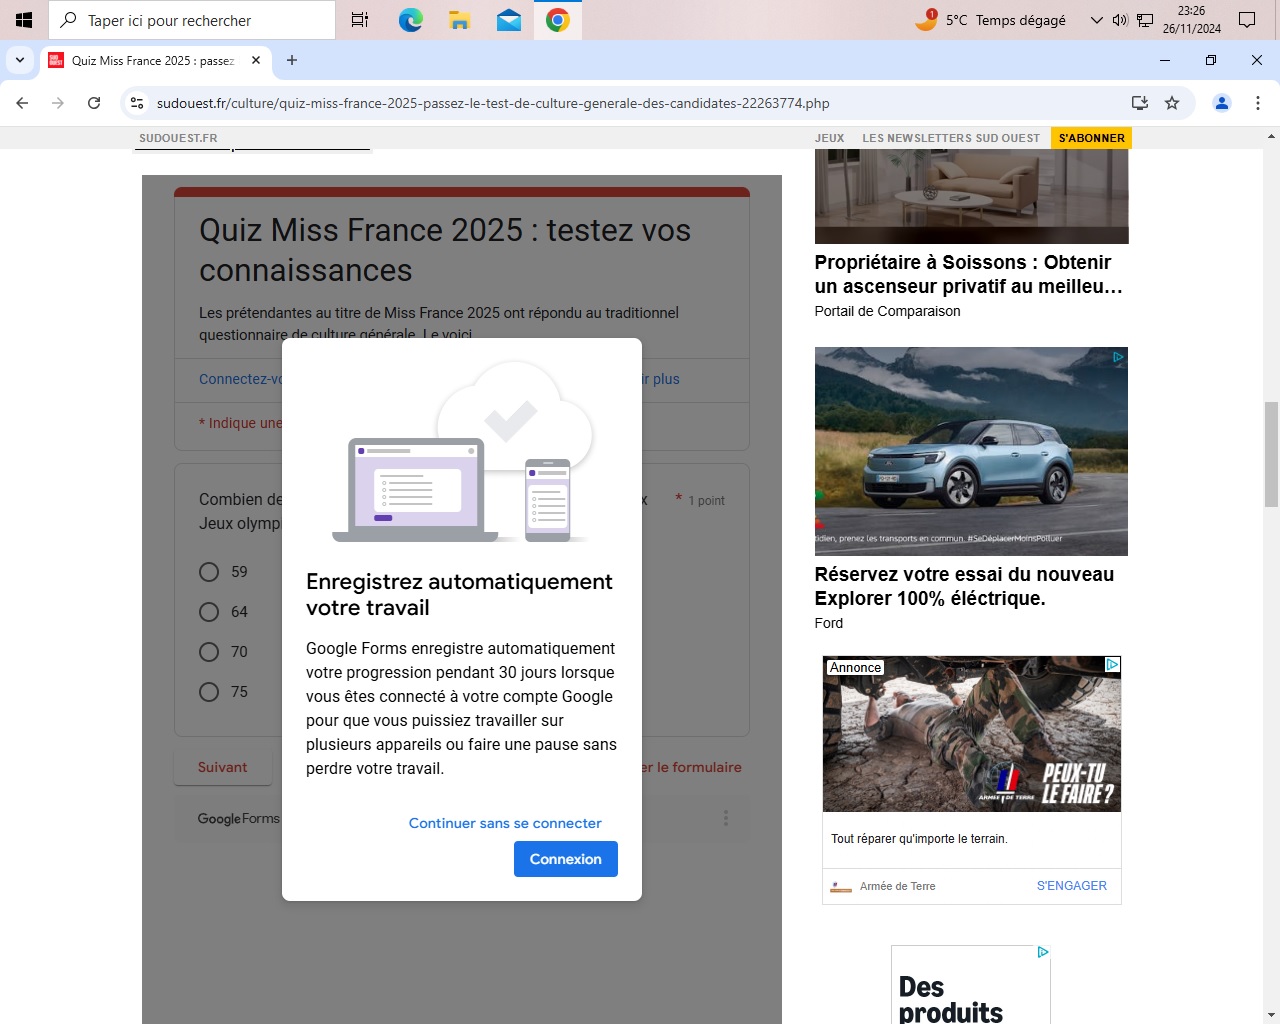Click the Suivant button
Screen dimensions: 1280x1024
pyautogui.click(x=222, y=767)
